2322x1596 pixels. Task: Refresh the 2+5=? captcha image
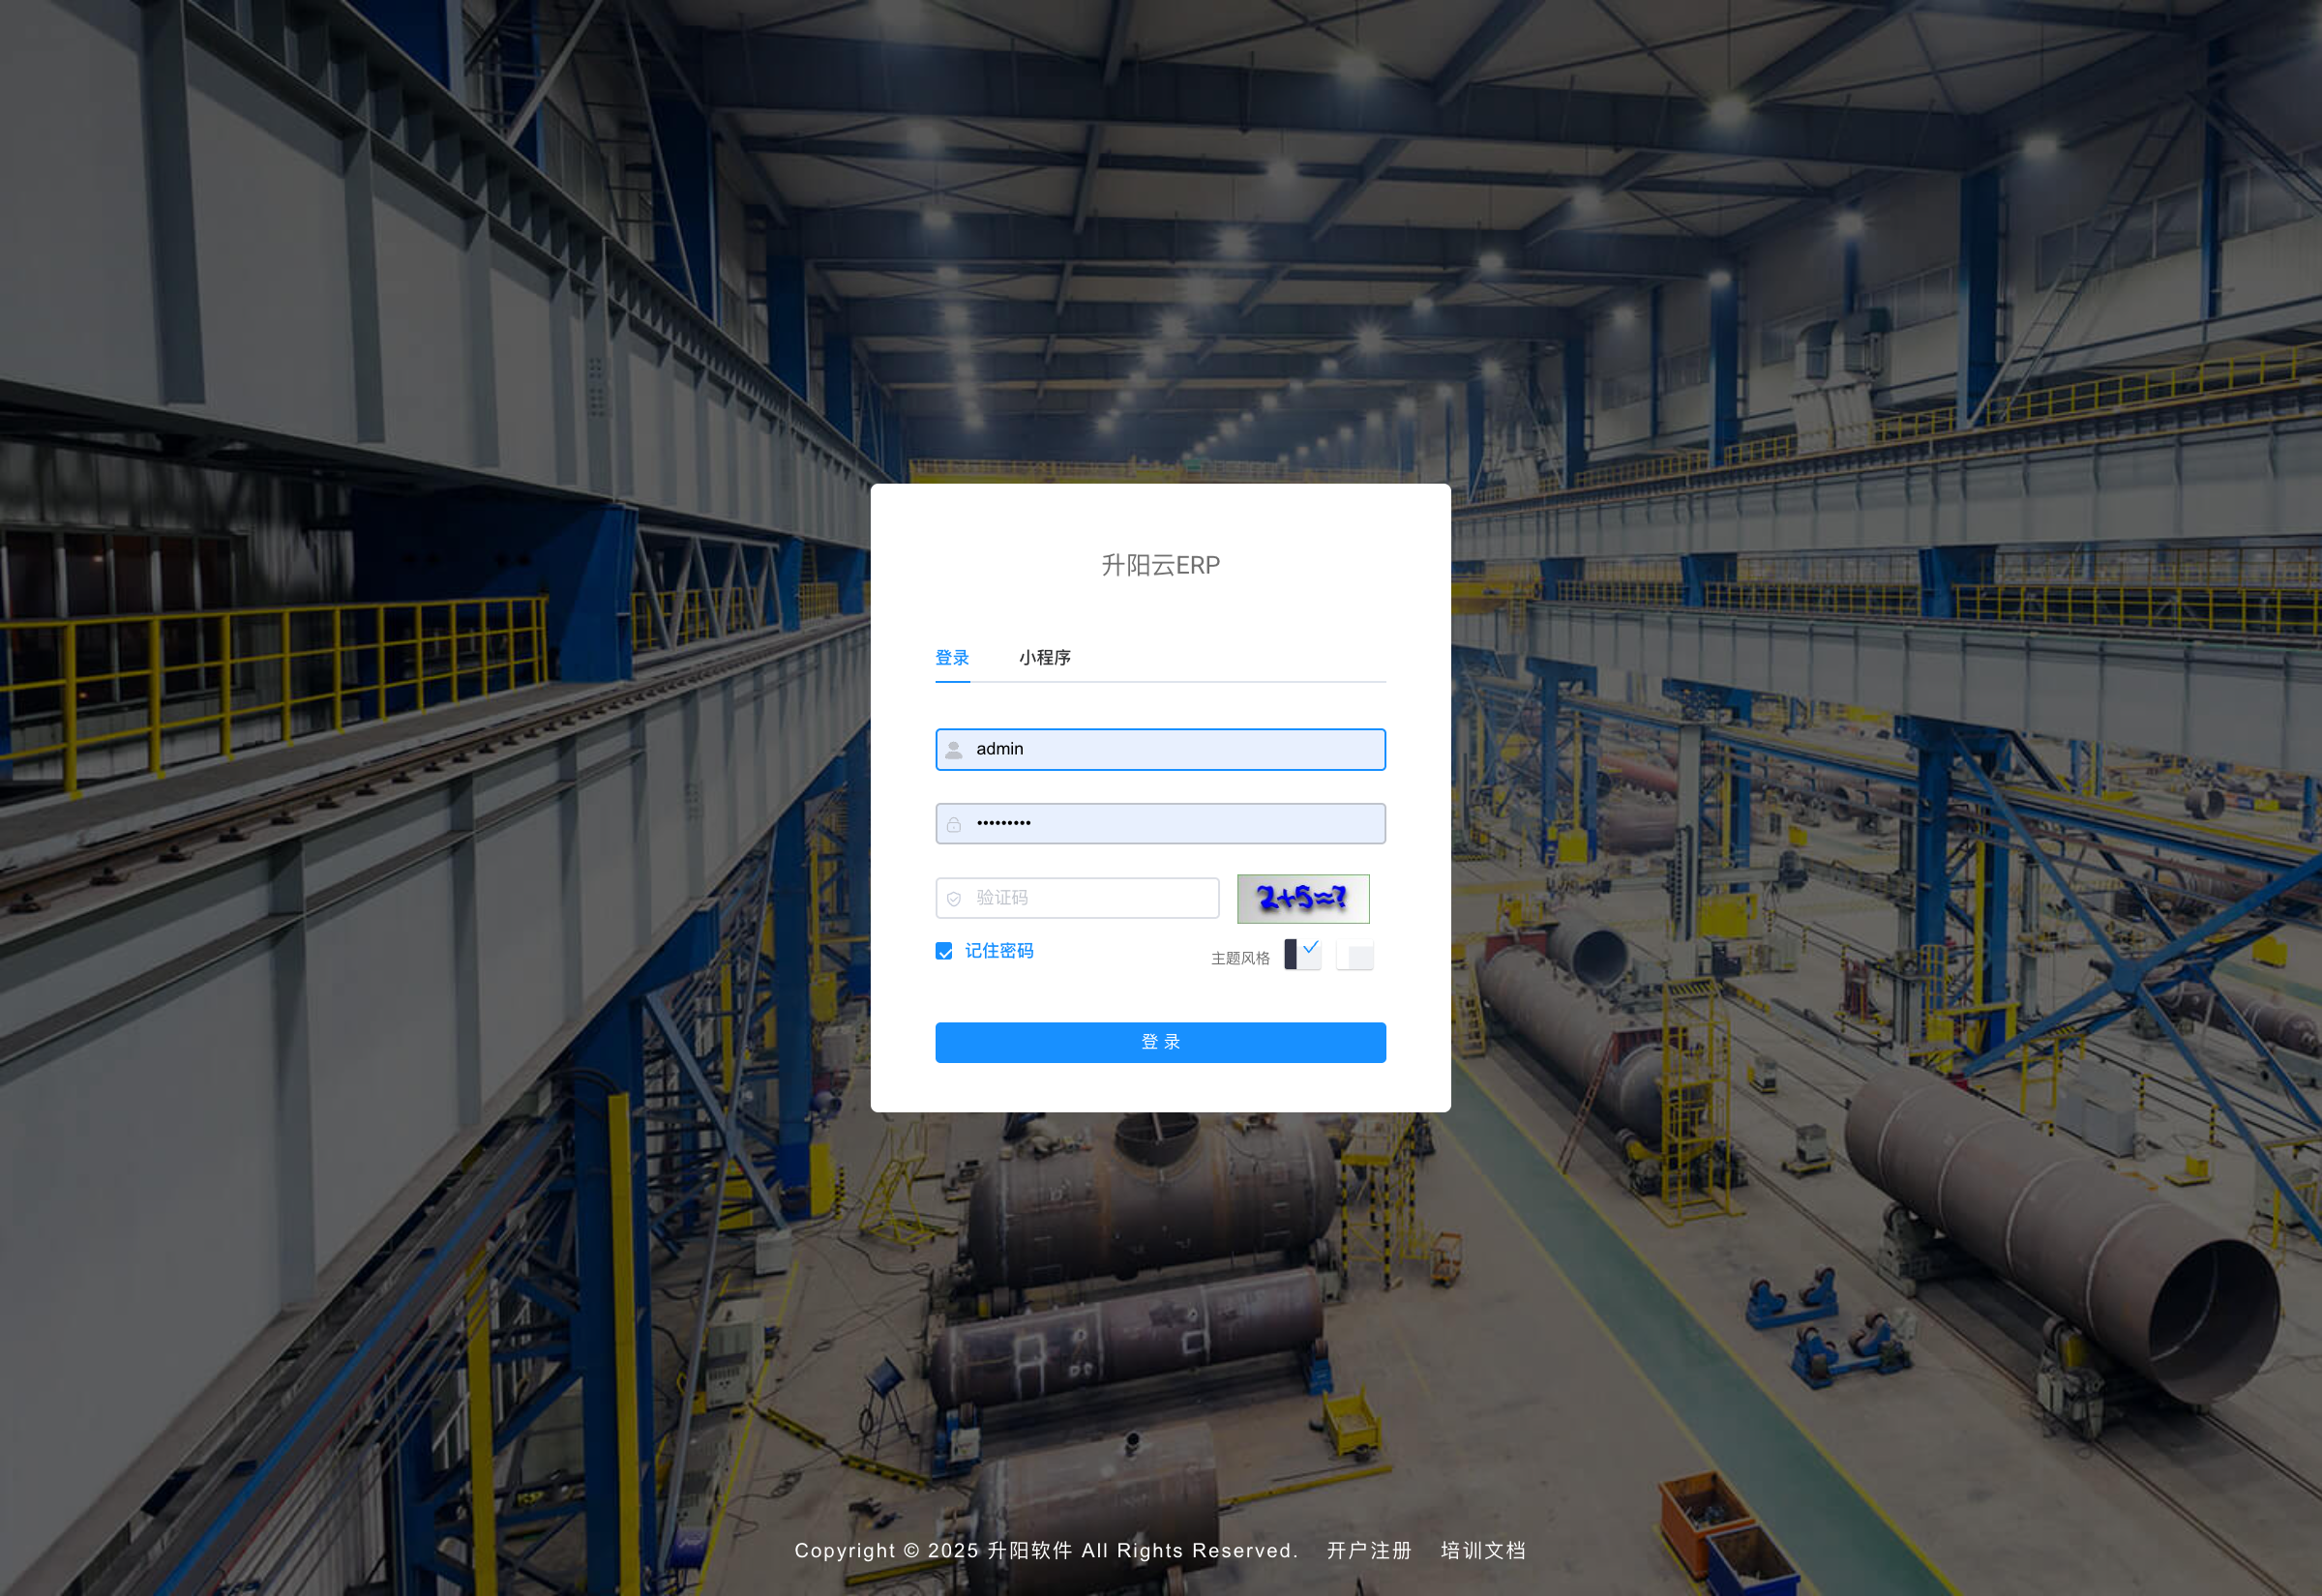pyautogui.click(x=1302, y=898)
